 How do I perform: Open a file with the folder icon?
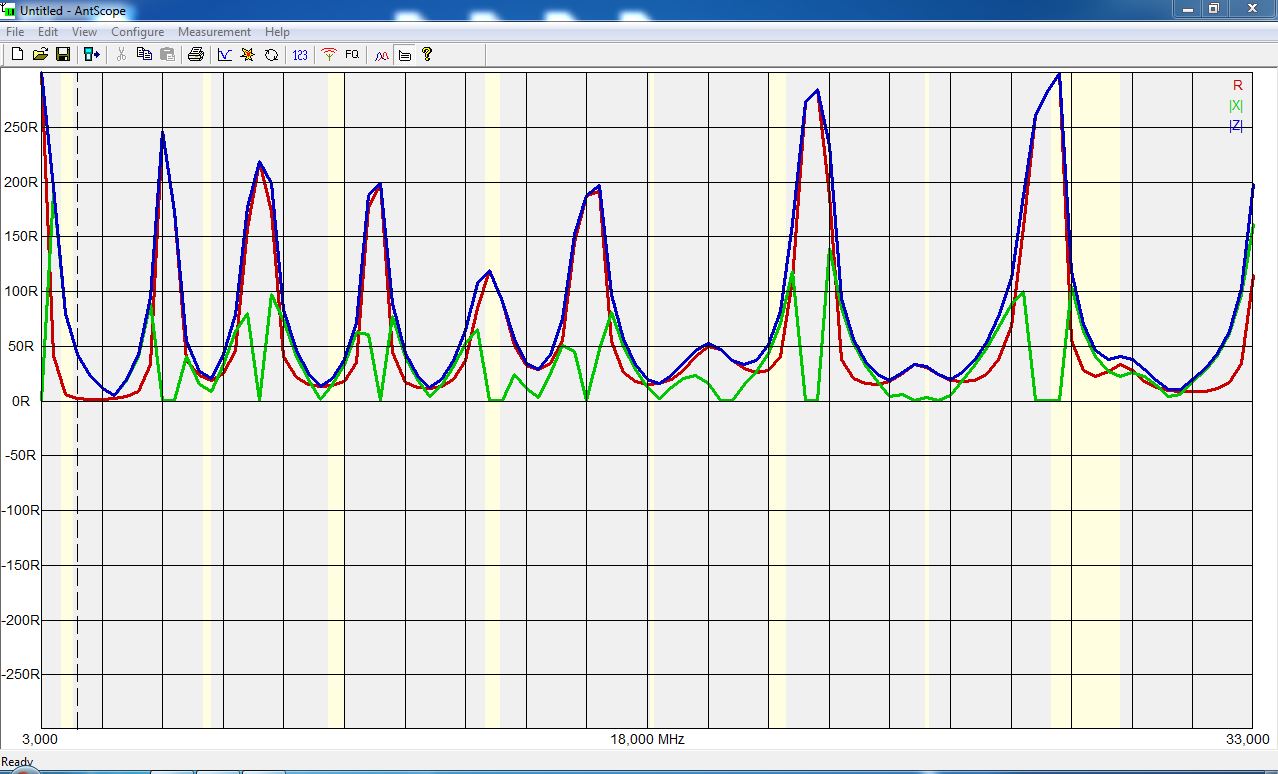(40, 54)
